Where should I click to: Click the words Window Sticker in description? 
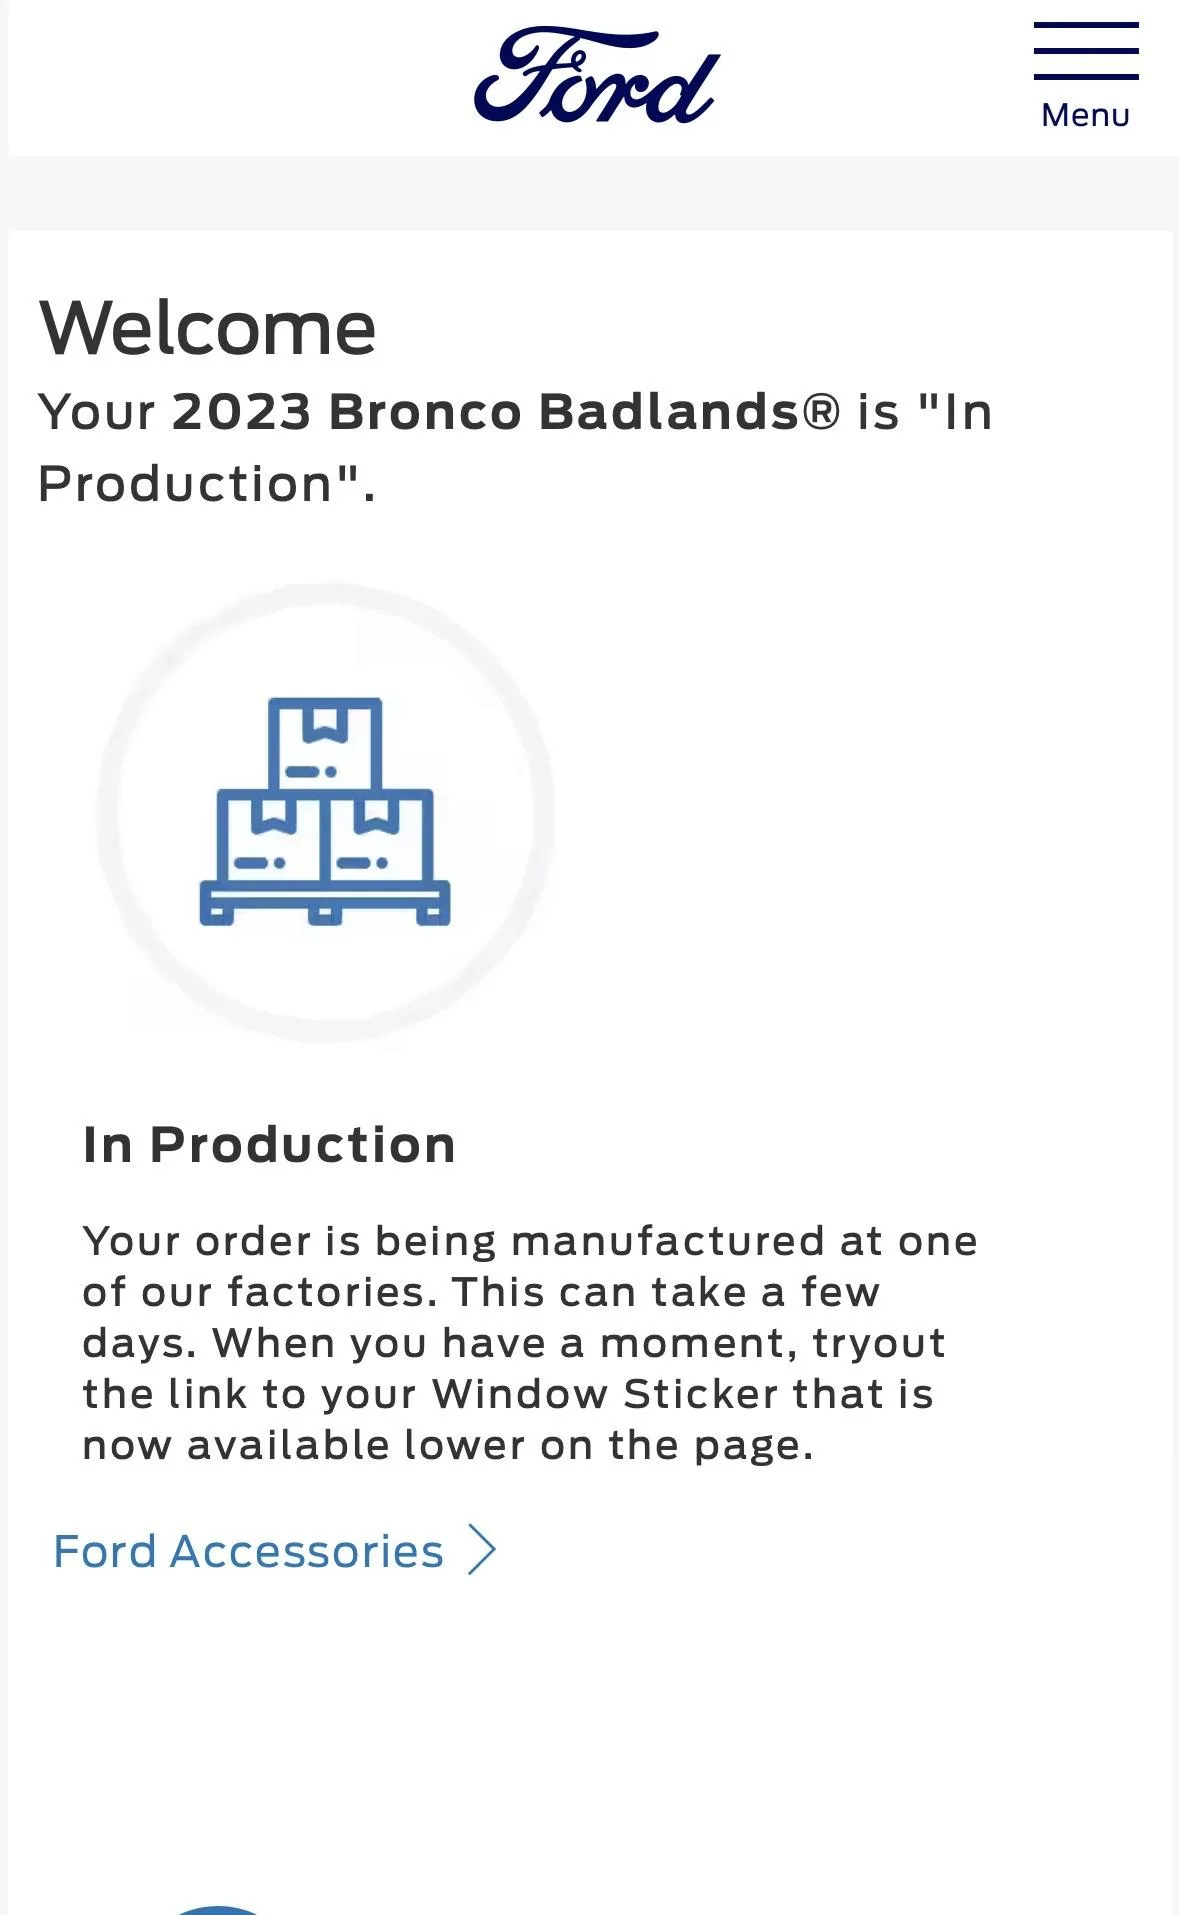pyautogui.click(x=605, y=1393)
